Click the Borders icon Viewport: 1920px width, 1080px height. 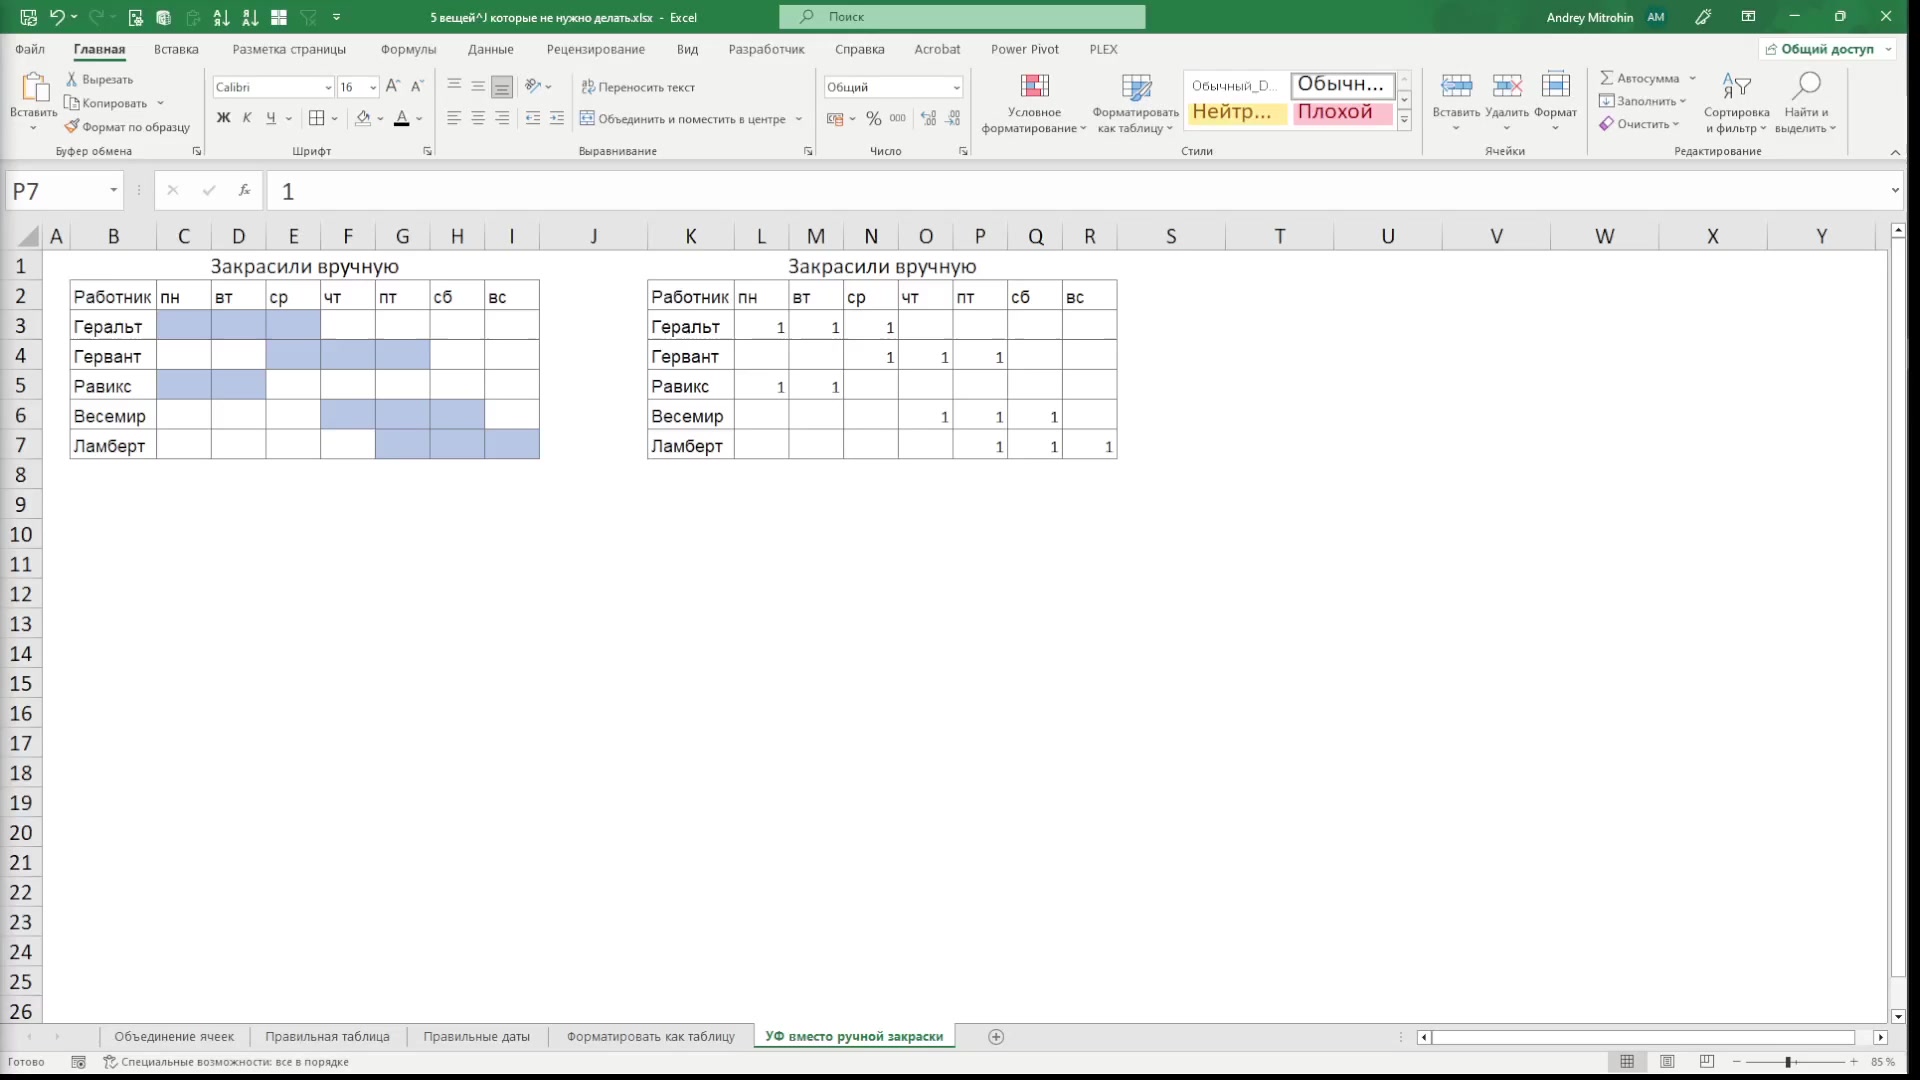pos(317,118)
